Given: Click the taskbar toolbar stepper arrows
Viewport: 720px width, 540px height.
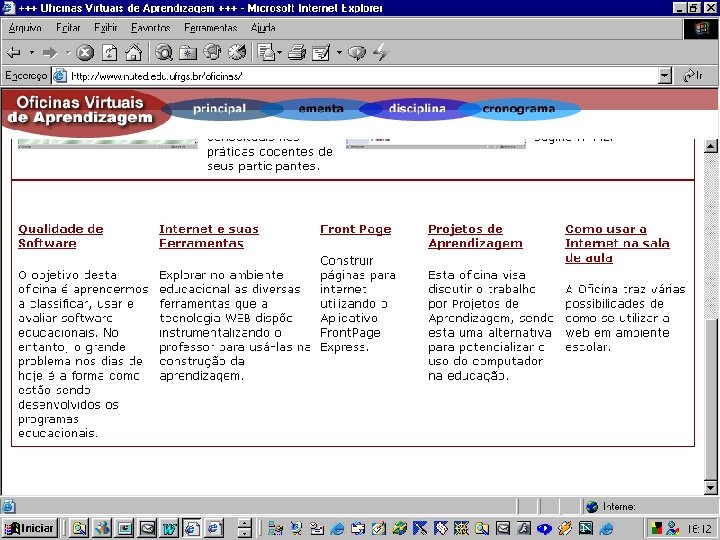Looking at the screenshot, I should point(244,529).
